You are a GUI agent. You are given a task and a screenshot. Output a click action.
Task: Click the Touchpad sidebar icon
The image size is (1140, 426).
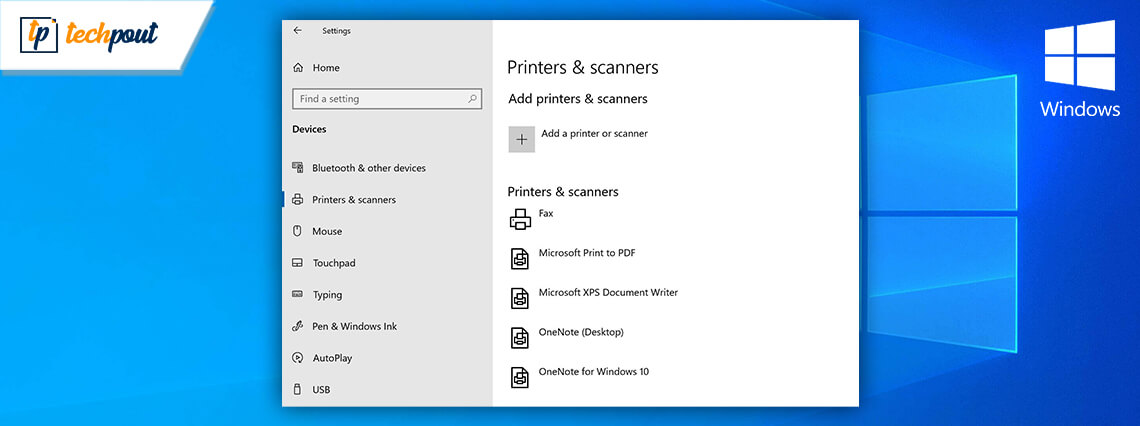coord(297,263)
